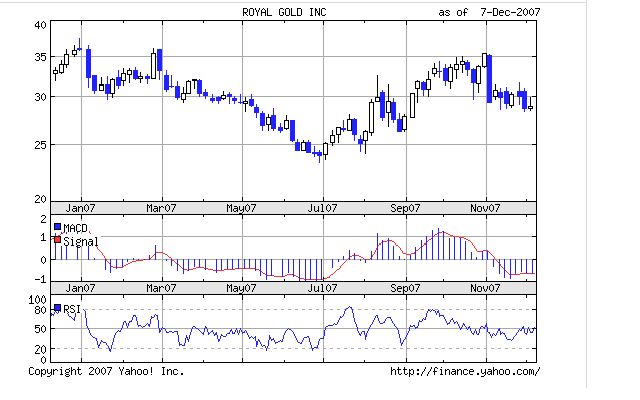The width and height of the screenshot is (640, 400).
Task: Click the MACD legend label
Action: click(76, 228)
